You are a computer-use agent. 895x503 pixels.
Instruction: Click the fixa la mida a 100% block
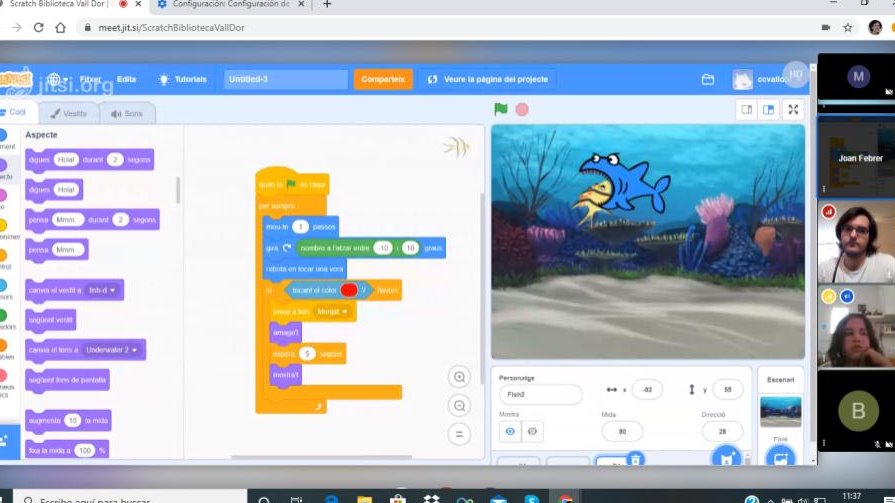[67, 450]
